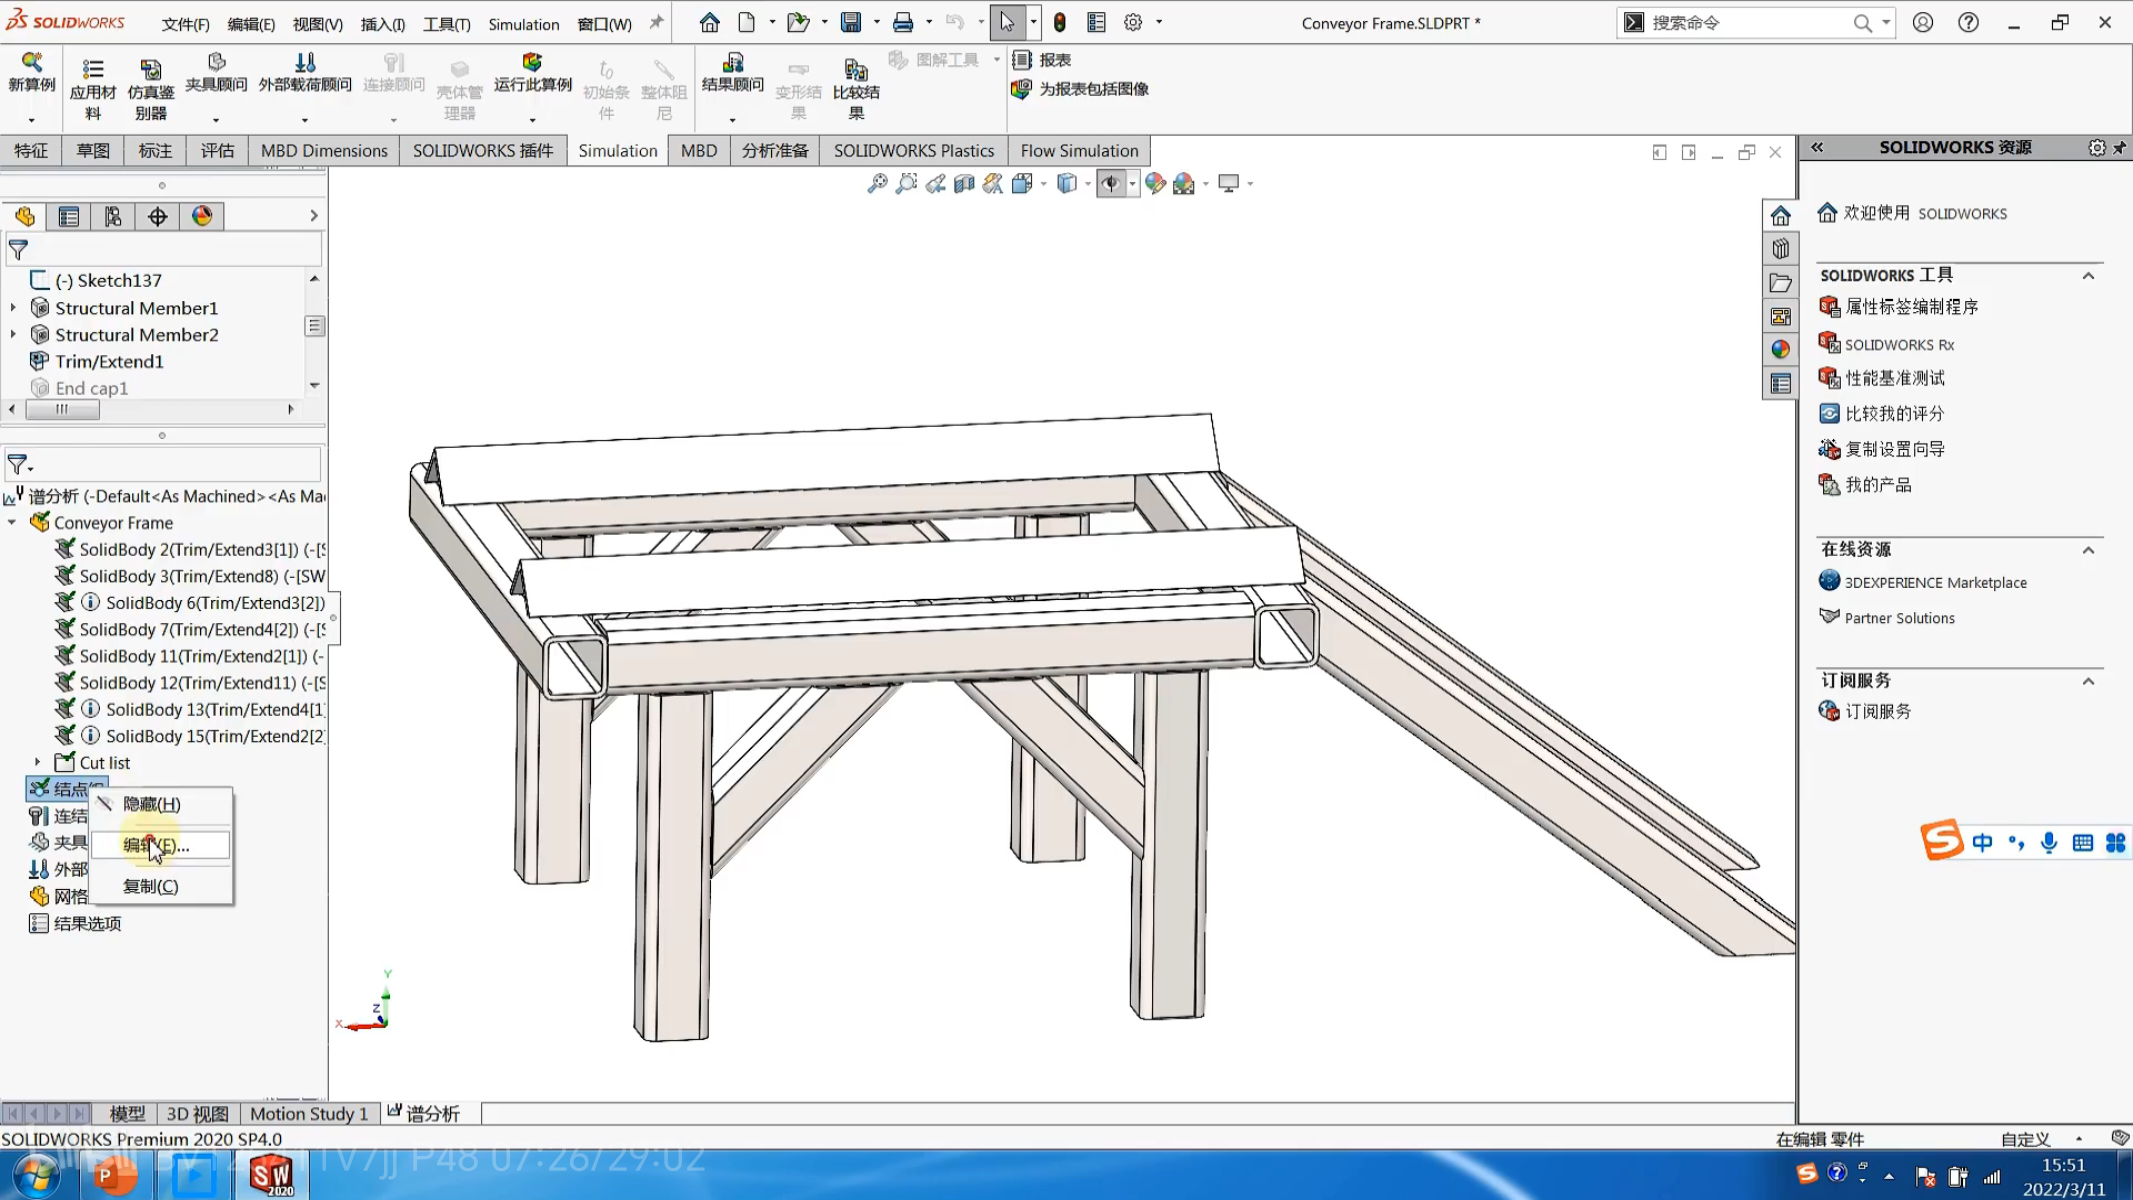This screenshot has width=2133, height=1200.
Task: Click the Edit Appearance icon in viewport toolbar
Action: (x=1155, y=183)
